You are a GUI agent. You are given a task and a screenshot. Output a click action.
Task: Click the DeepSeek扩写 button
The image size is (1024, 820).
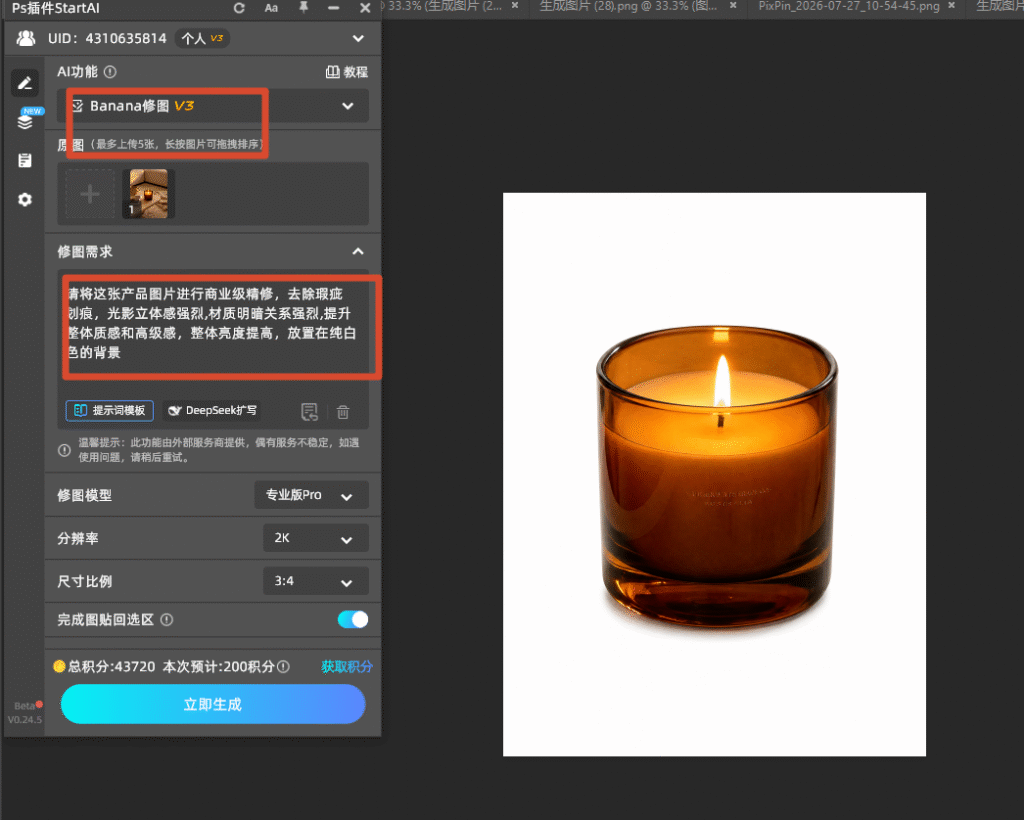[212, 411]
